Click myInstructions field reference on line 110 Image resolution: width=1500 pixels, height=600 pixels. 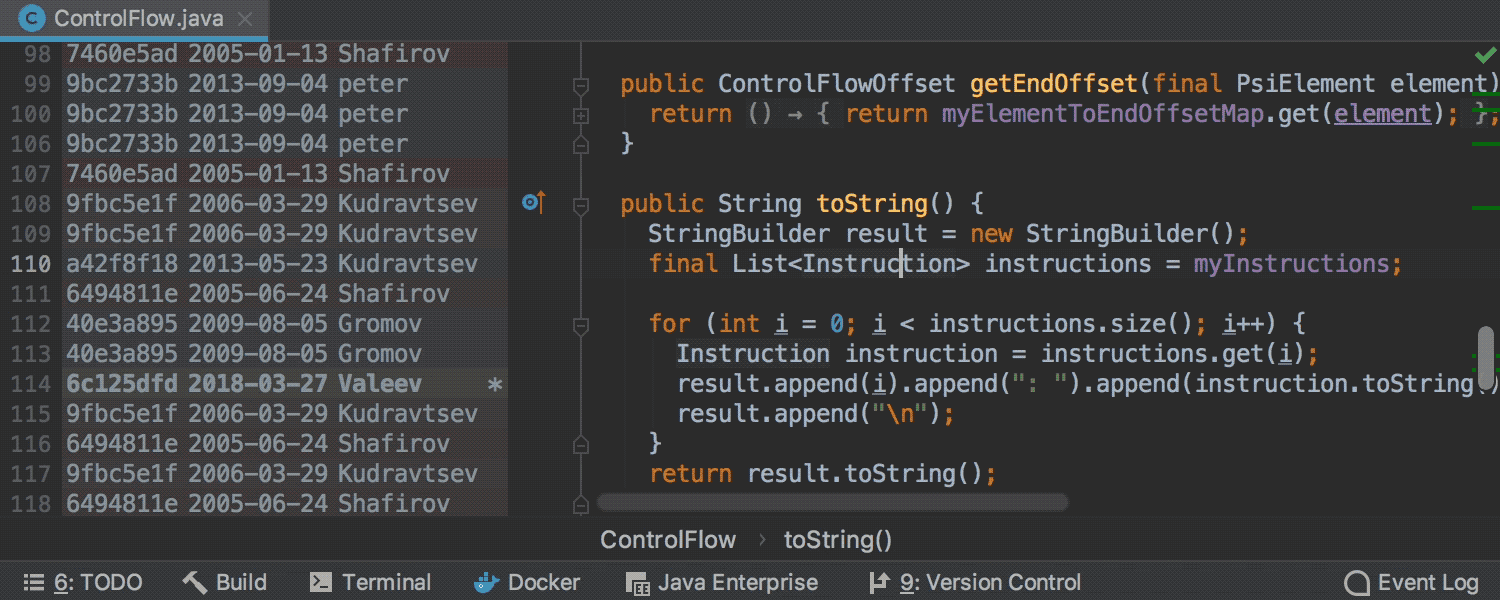[1291, 264]
